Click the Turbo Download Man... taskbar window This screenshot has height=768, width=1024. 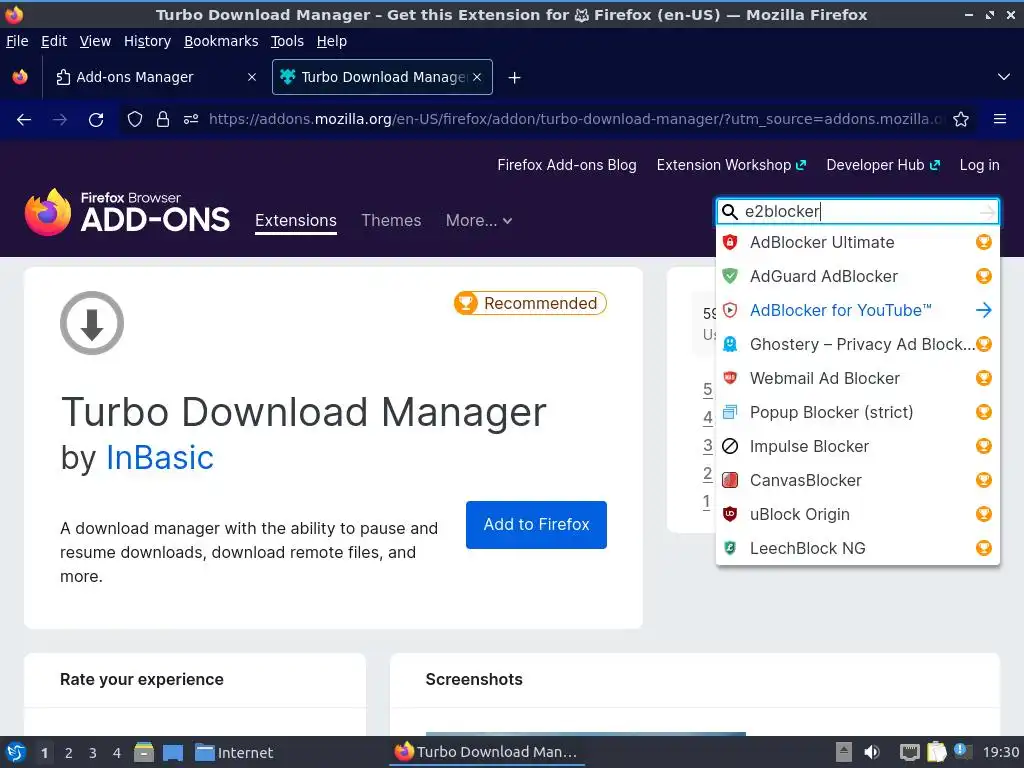487,752
